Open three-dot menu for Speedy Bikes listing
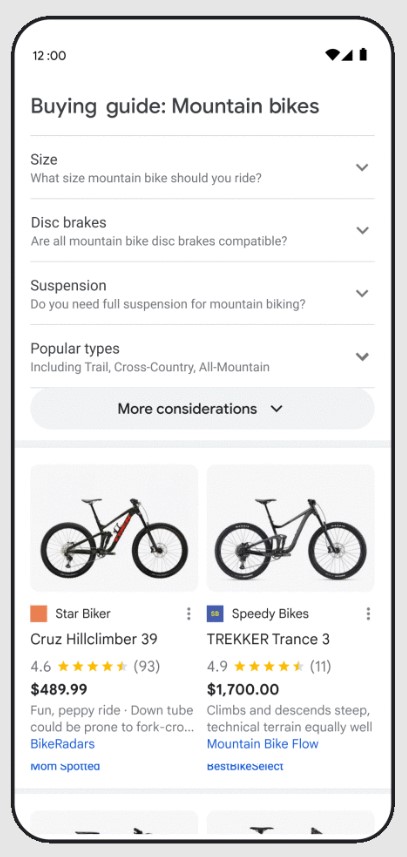The height and width of the screenshot is (857, 407). tap(368, 614)
